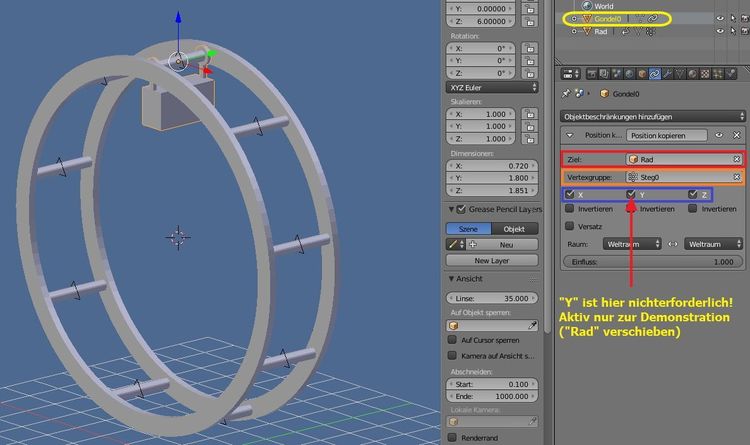The width and height of the screenshot is (750, 445).
Task: Toggle Gondel0 visibility eye in outliner
Action: pyautogui.click(x=720, y=19)
